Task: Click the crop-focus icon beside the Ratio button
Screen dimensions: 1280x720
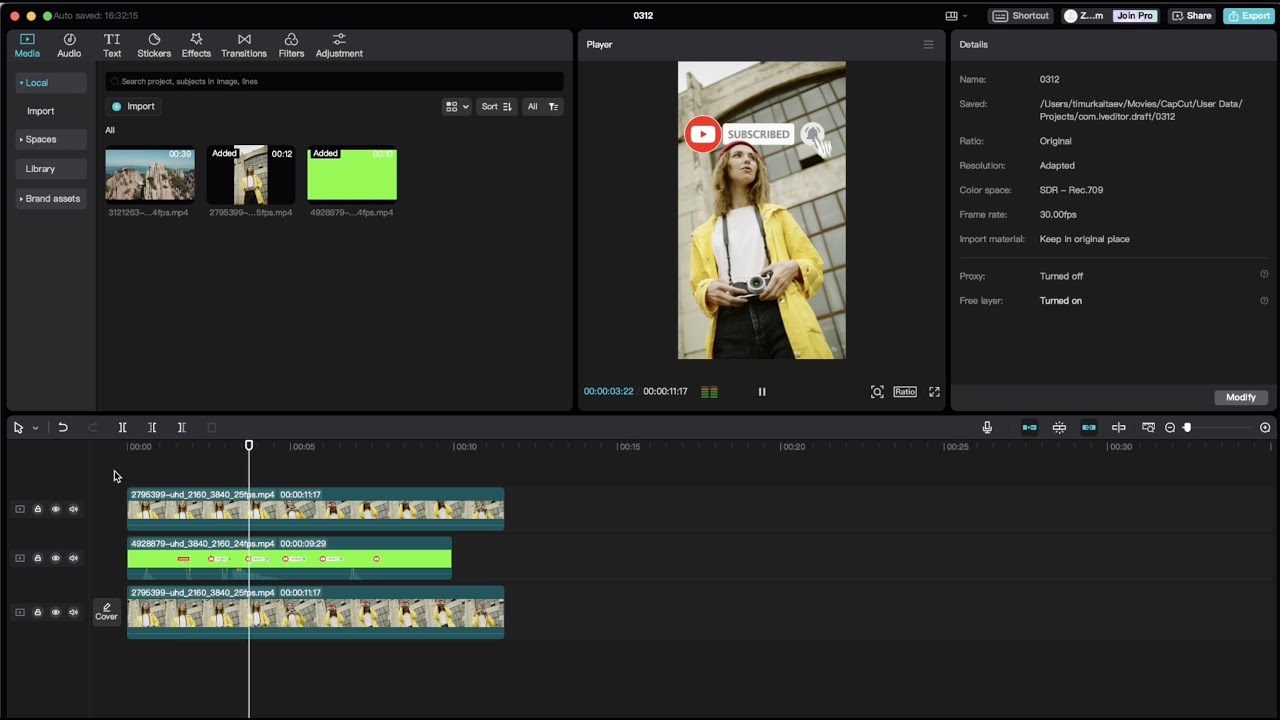Action: (x=877, y=392)
